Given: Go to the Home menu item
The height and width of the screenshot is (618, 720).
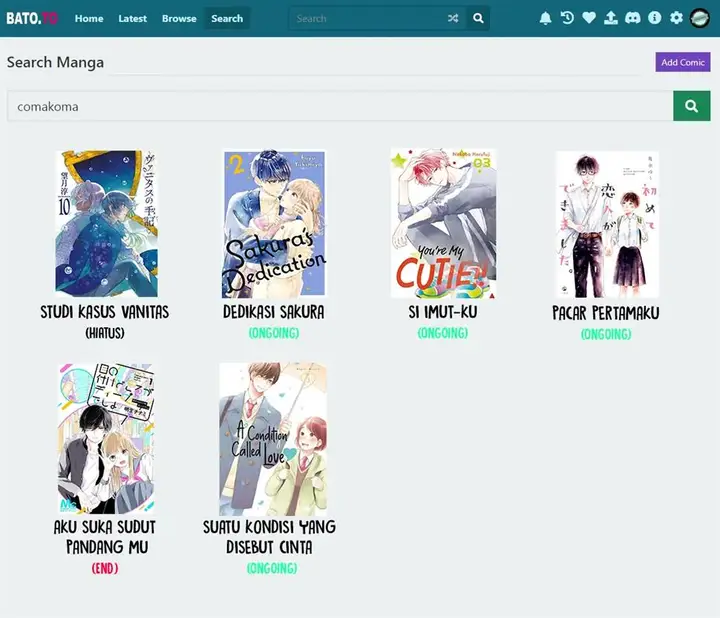Looking at the screenshot, I should (89, 18).
